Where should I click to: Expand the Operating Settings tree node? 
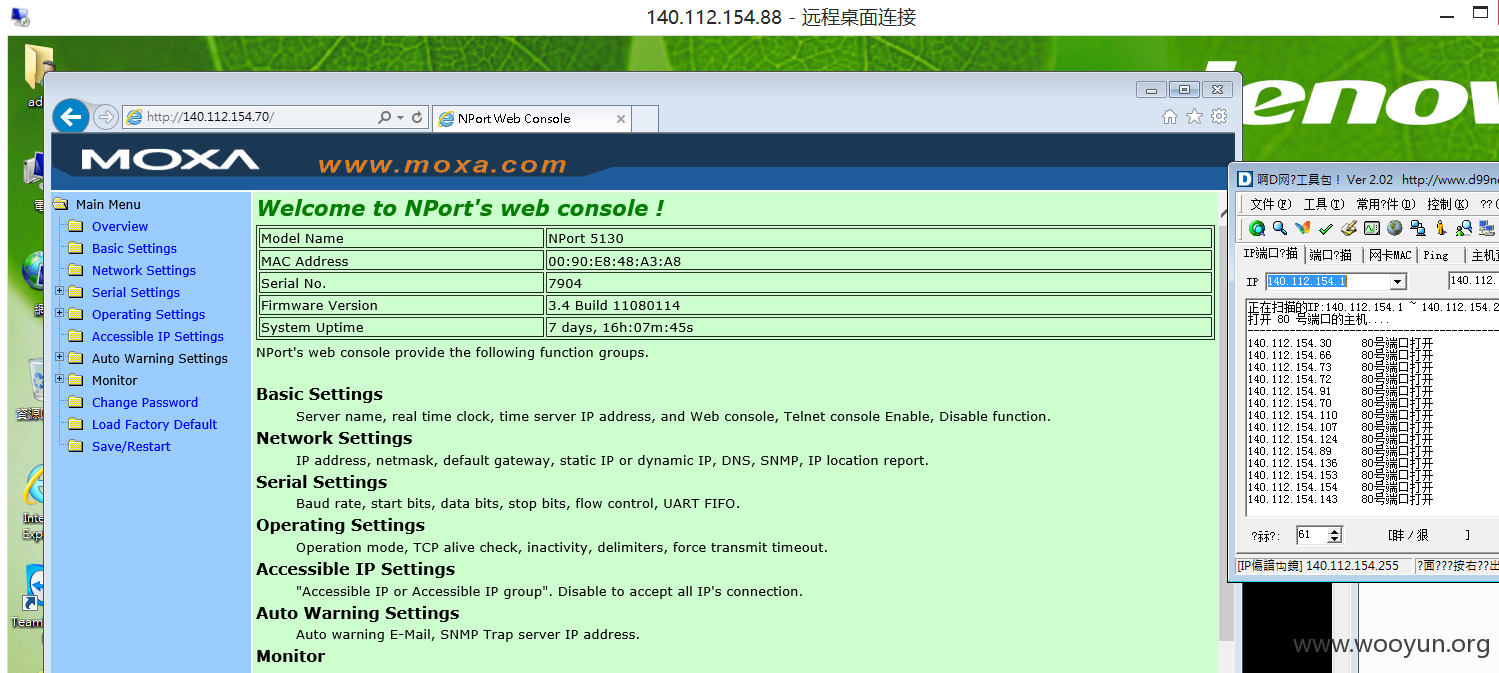pyautogui.click(x=60, y=313)
